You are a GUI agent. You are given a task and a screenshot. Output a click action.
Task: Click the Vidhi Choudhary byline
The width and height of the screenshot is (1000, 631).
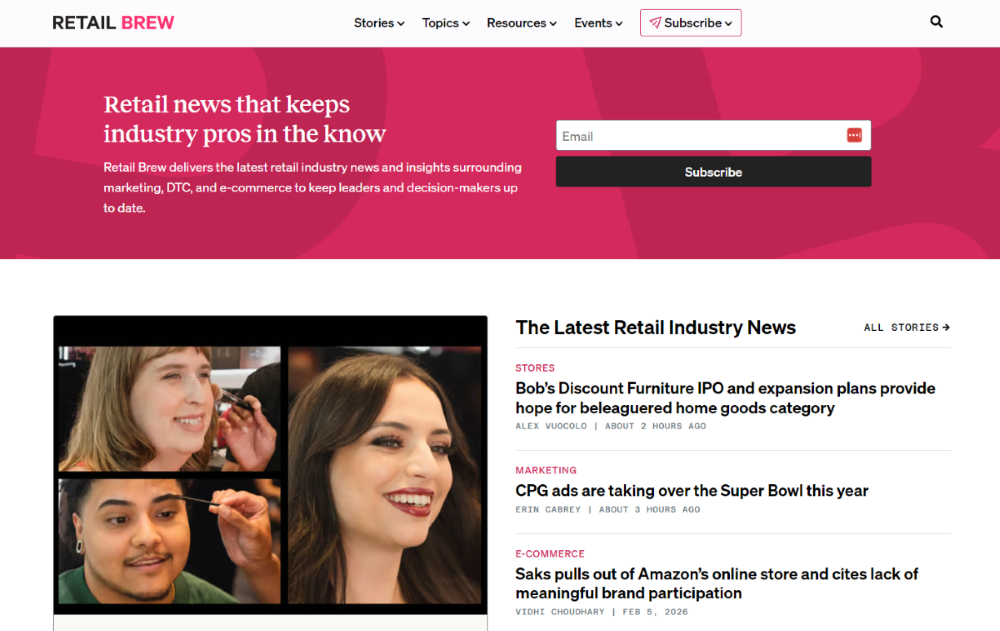(x=558, y=611)
